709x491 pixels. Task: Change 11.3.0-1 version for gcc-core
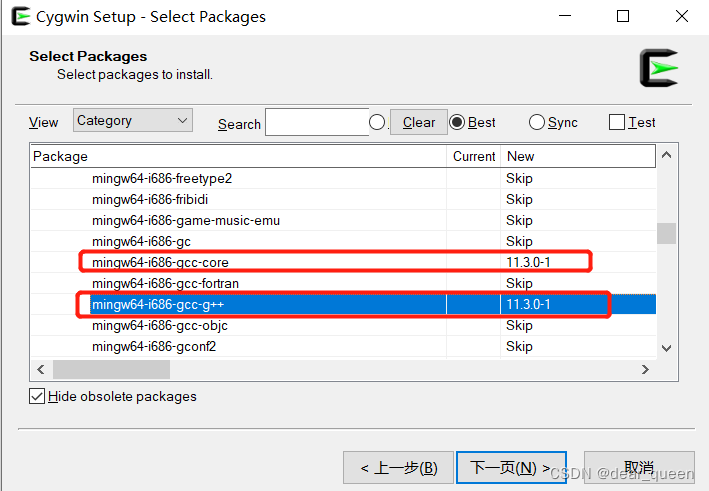click(528, 262)
